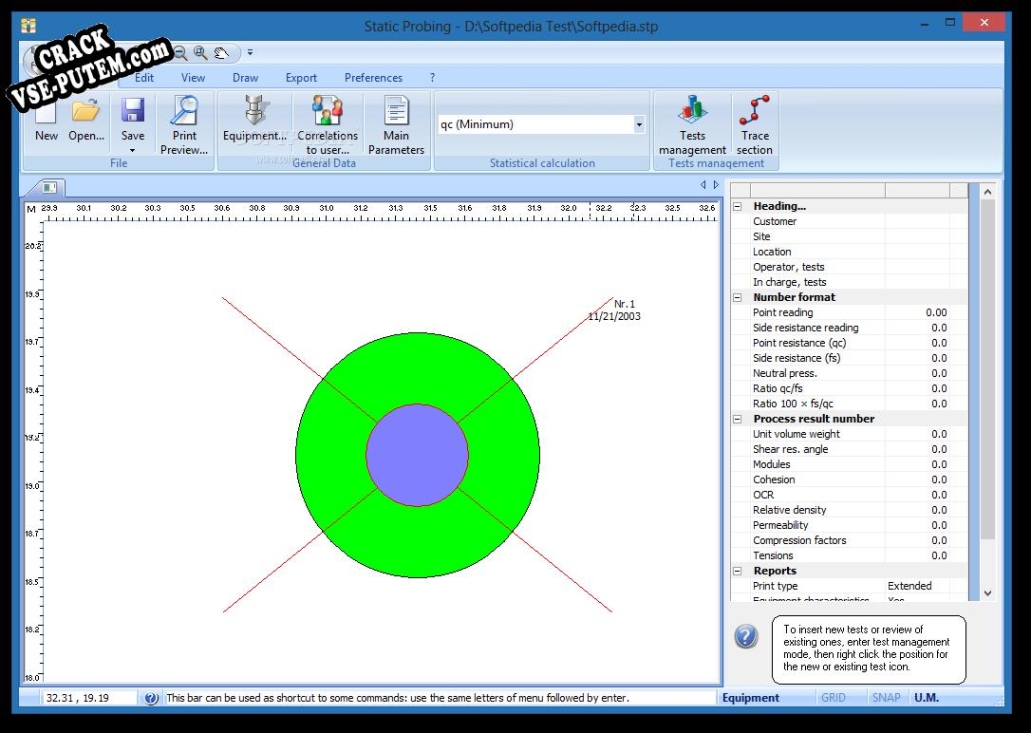Select the Site property row

(849, 237)
